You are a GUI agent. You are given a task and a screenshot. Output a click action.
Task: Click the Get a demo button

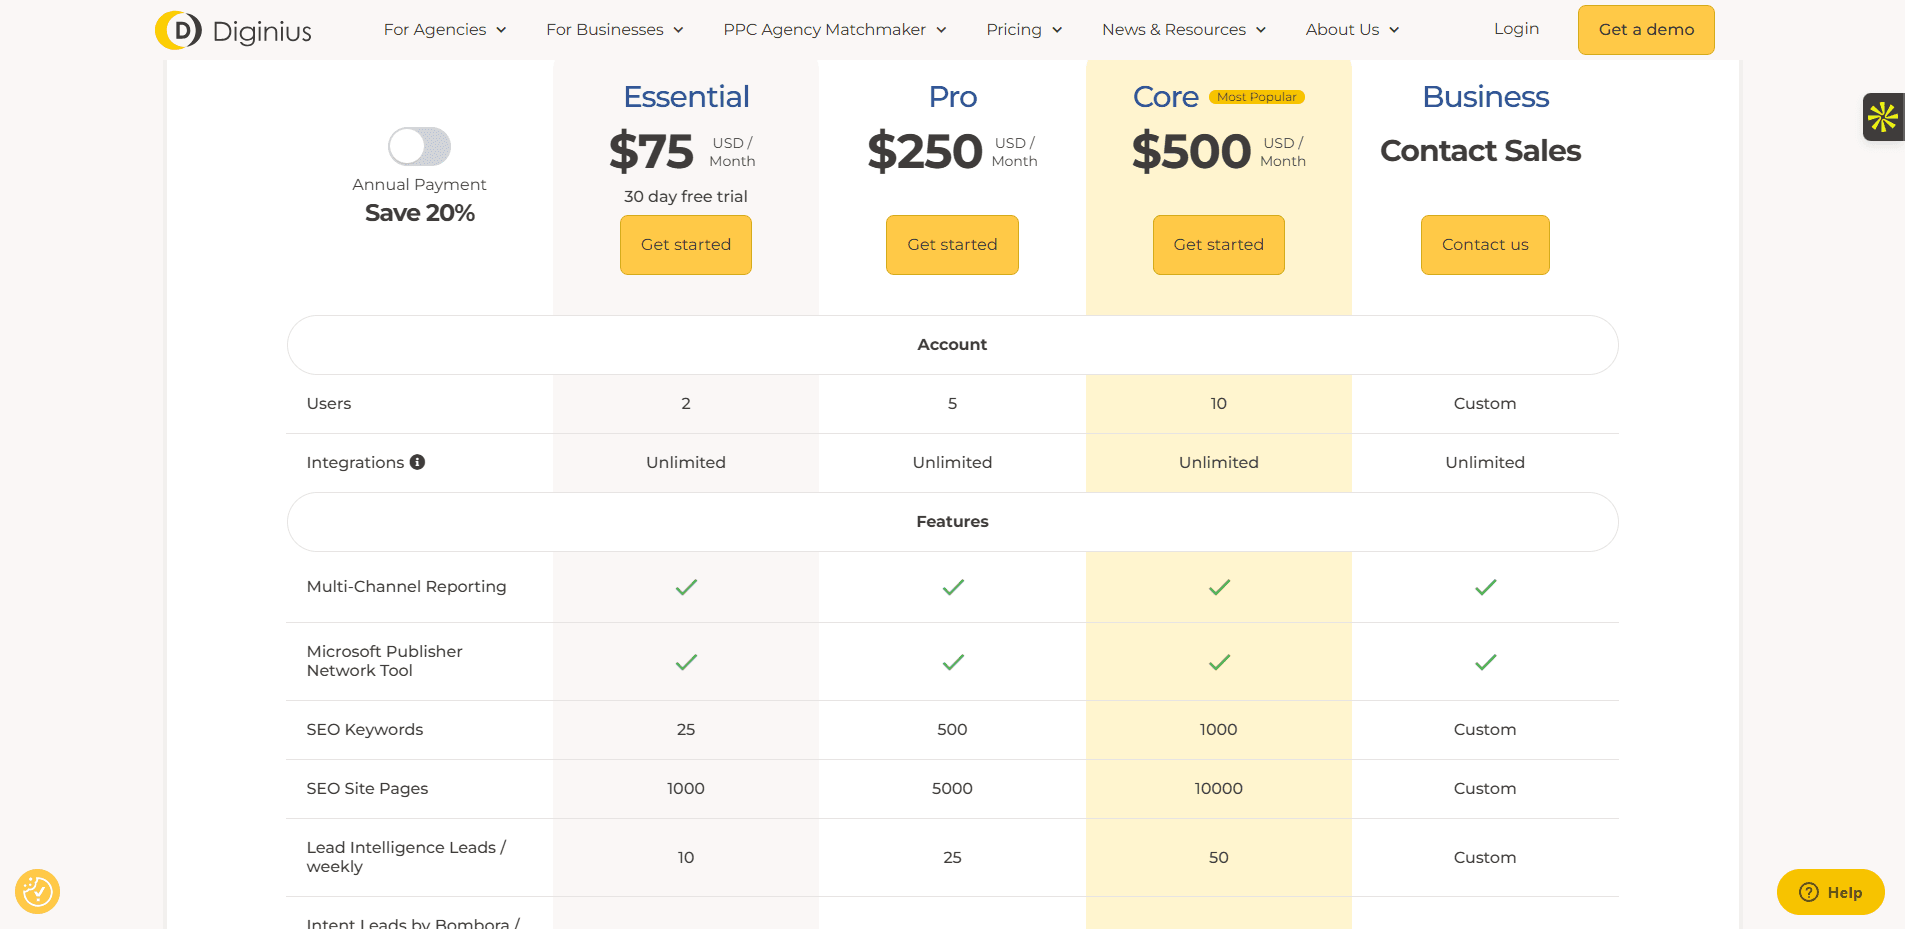click(1646, 30)
